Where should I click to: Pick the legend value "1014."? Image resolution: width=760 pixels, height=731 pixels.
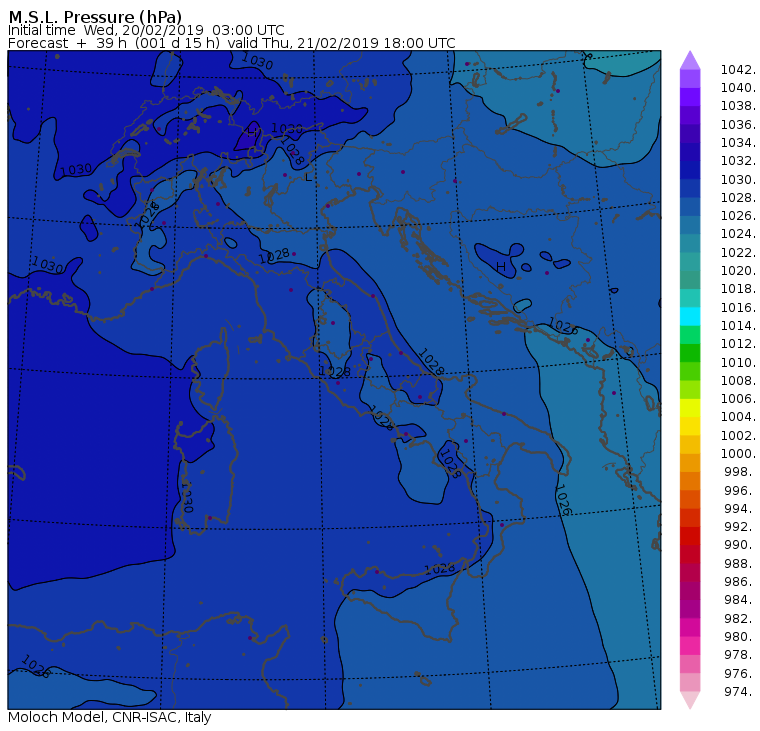pos(738,325)
